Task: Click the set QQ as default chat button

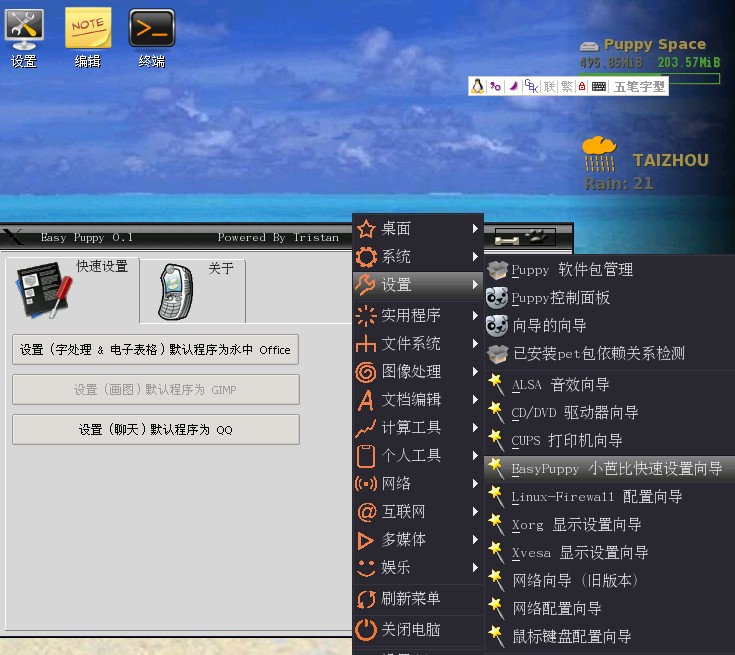Action: 155,430
